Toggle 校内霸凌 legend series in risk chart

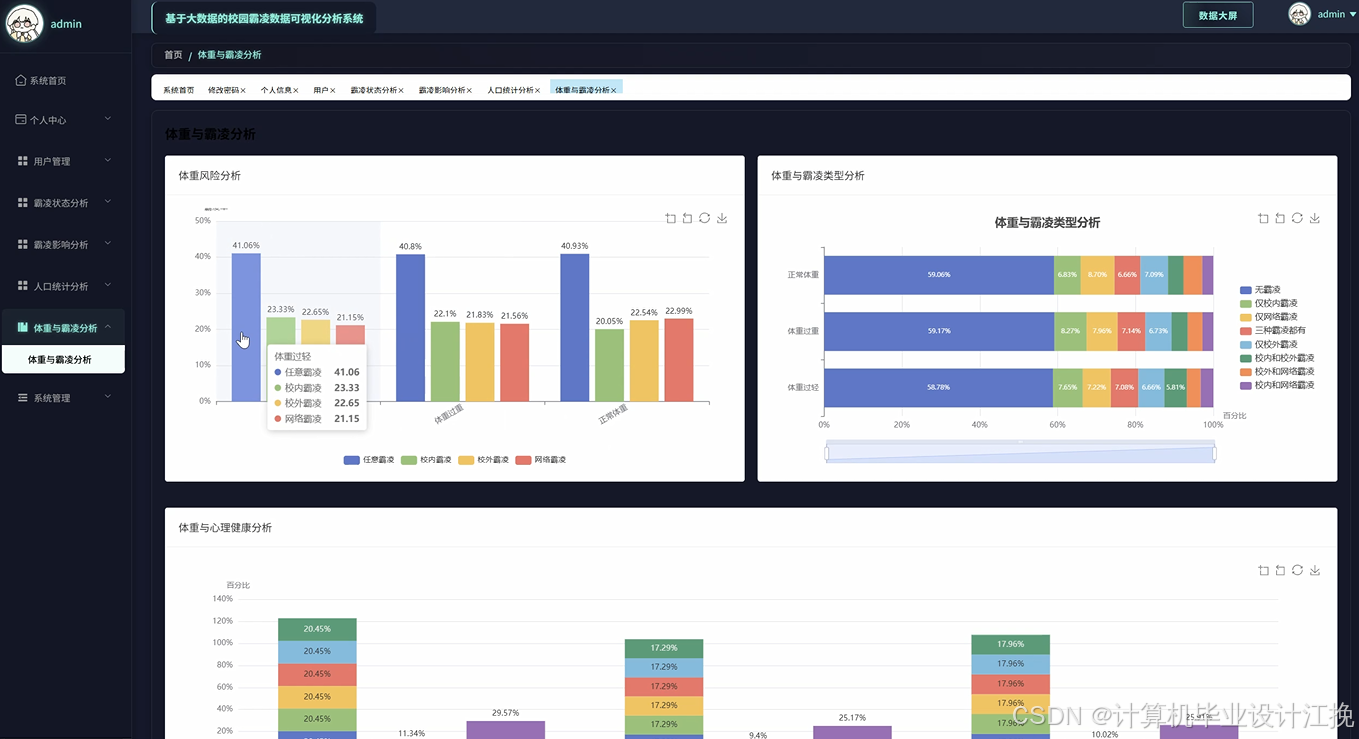click(425, 460)
